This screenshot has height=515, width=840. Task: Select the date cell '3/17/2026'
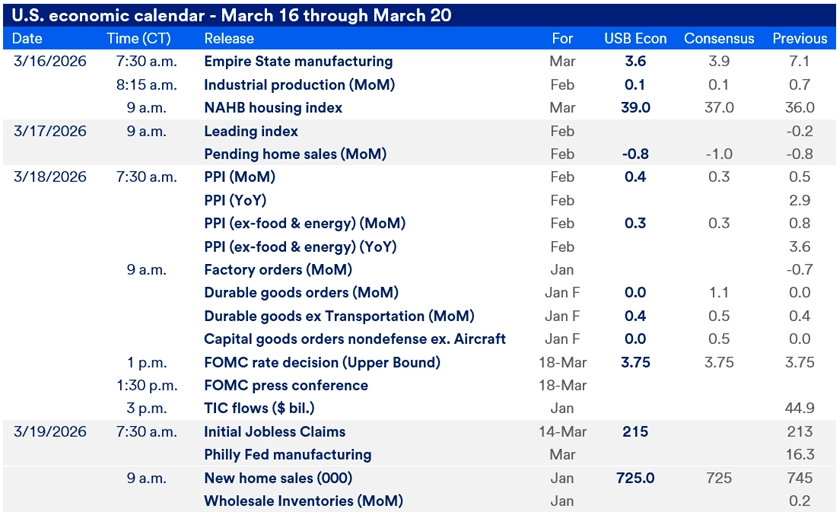[50, 131]
